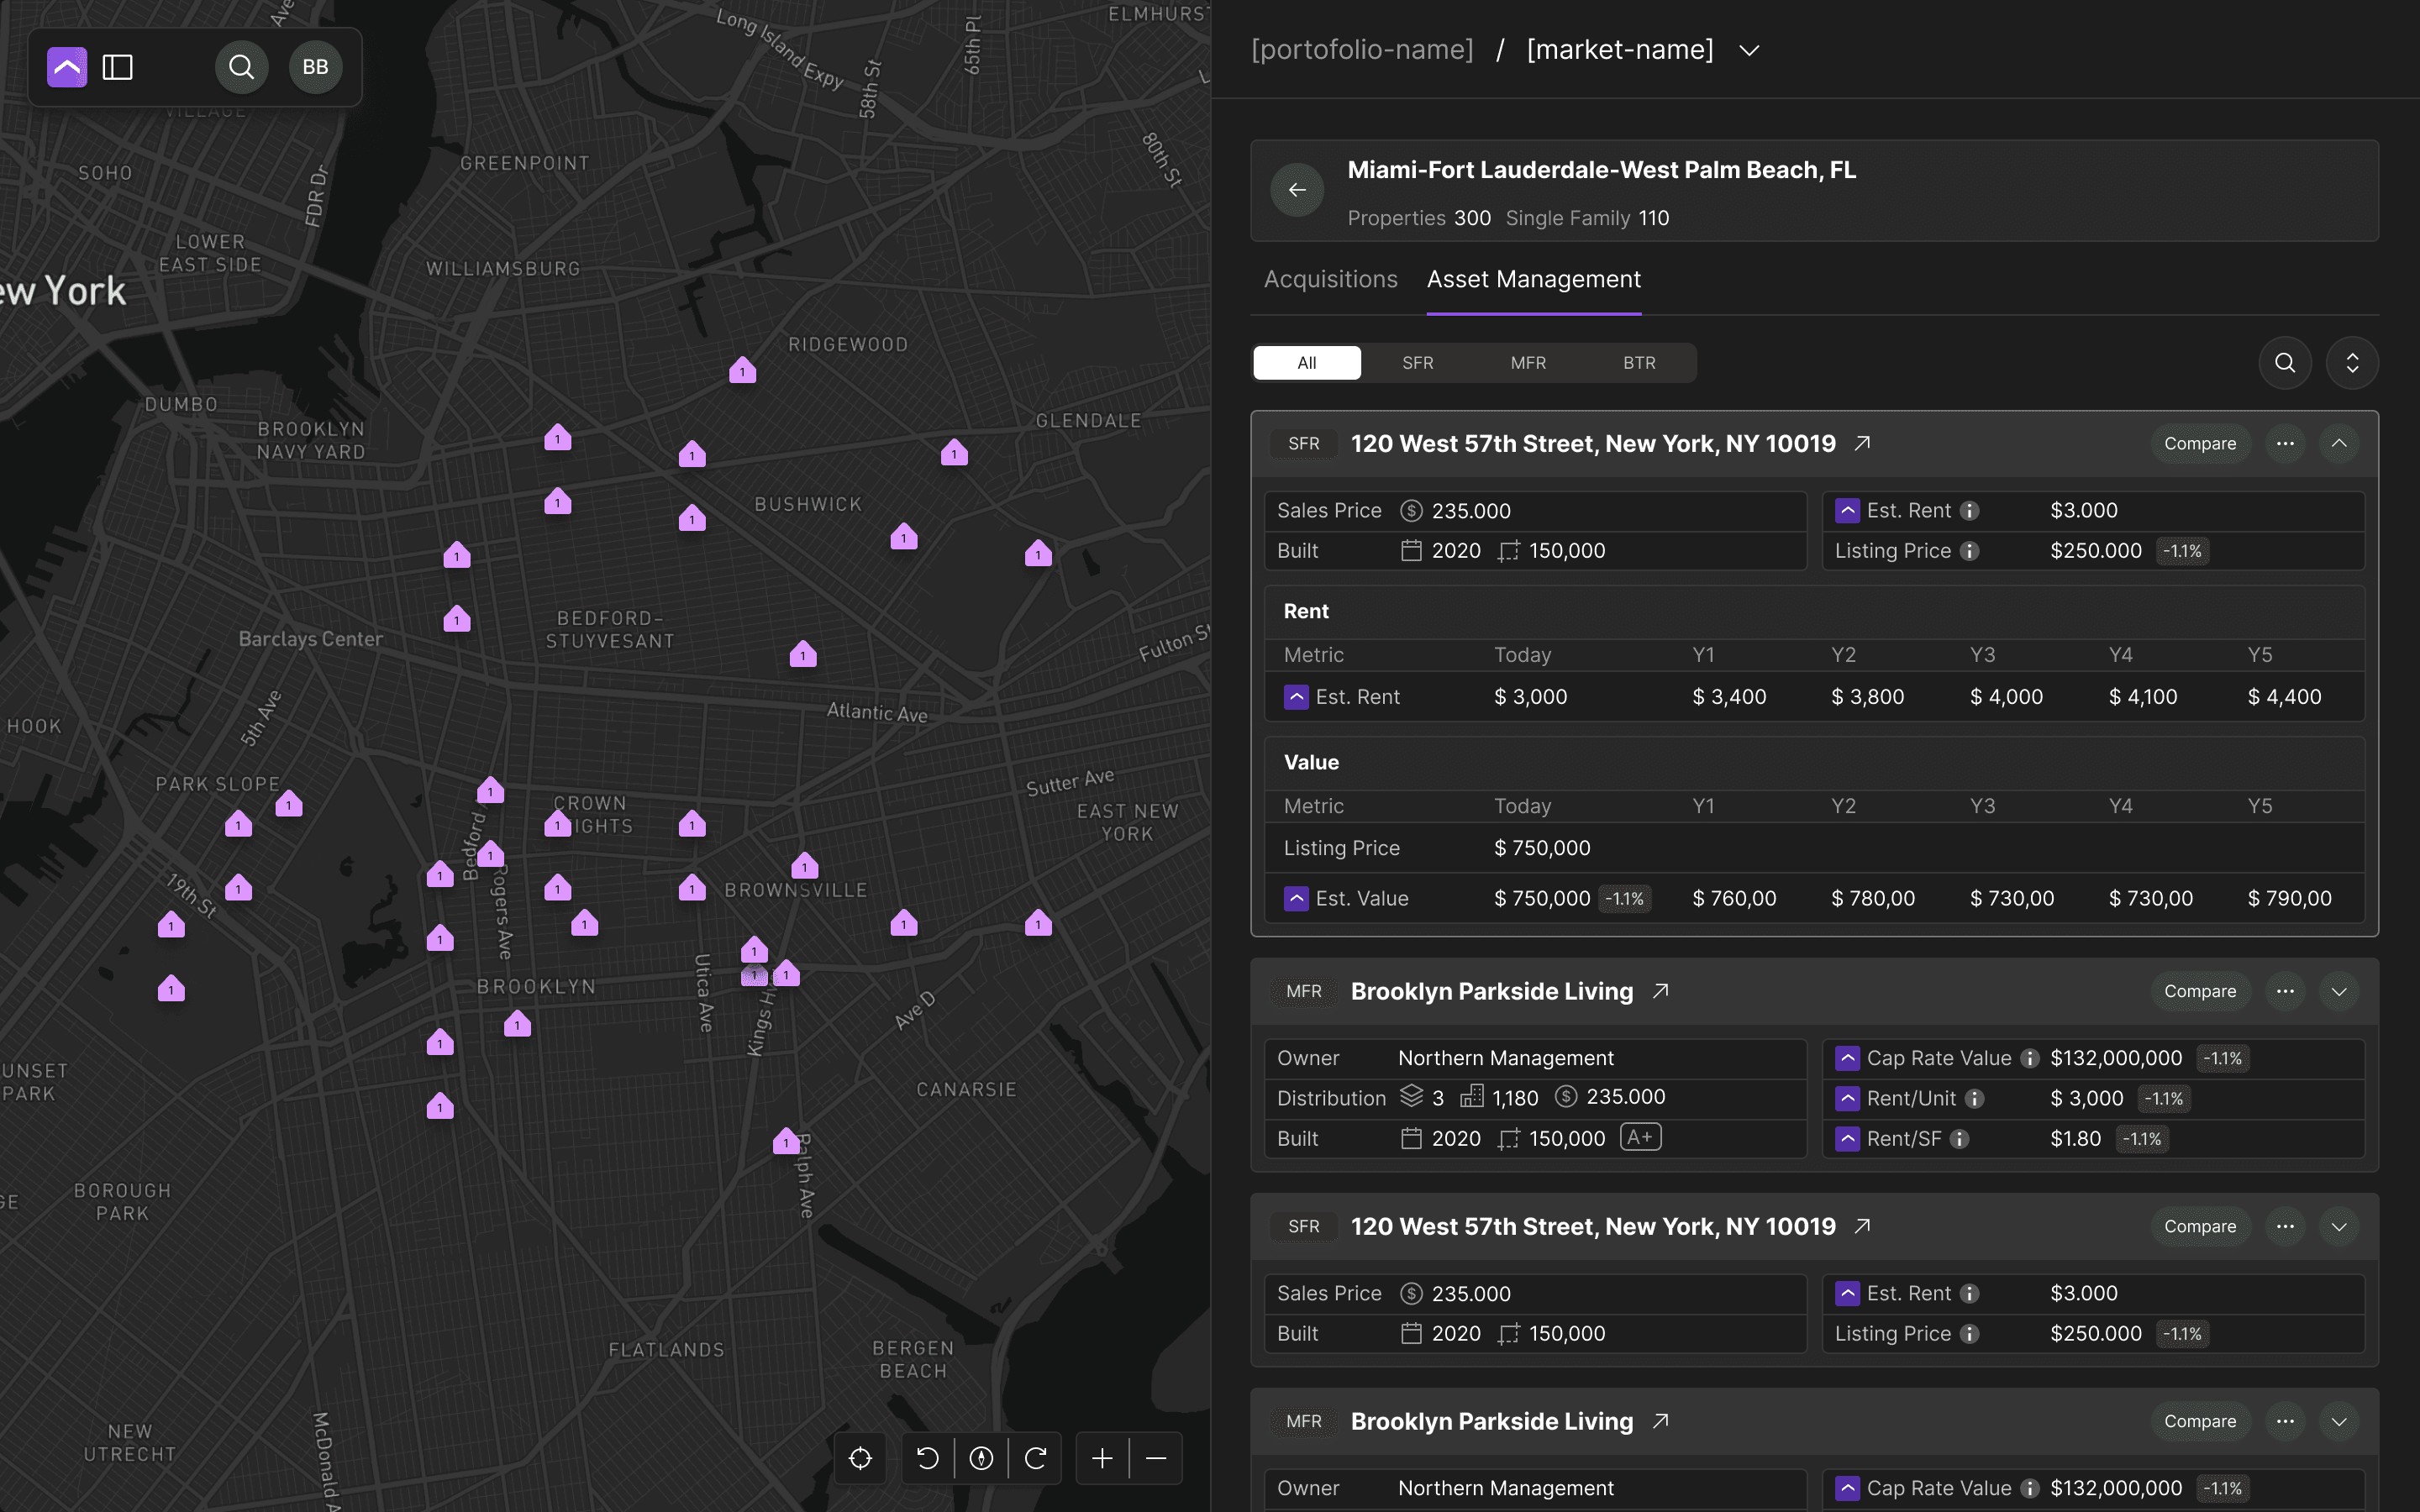This screenshot has width=2420, height=1512.
Task: Open the market-name dropdown chevron
Action: pos(1749,50)
